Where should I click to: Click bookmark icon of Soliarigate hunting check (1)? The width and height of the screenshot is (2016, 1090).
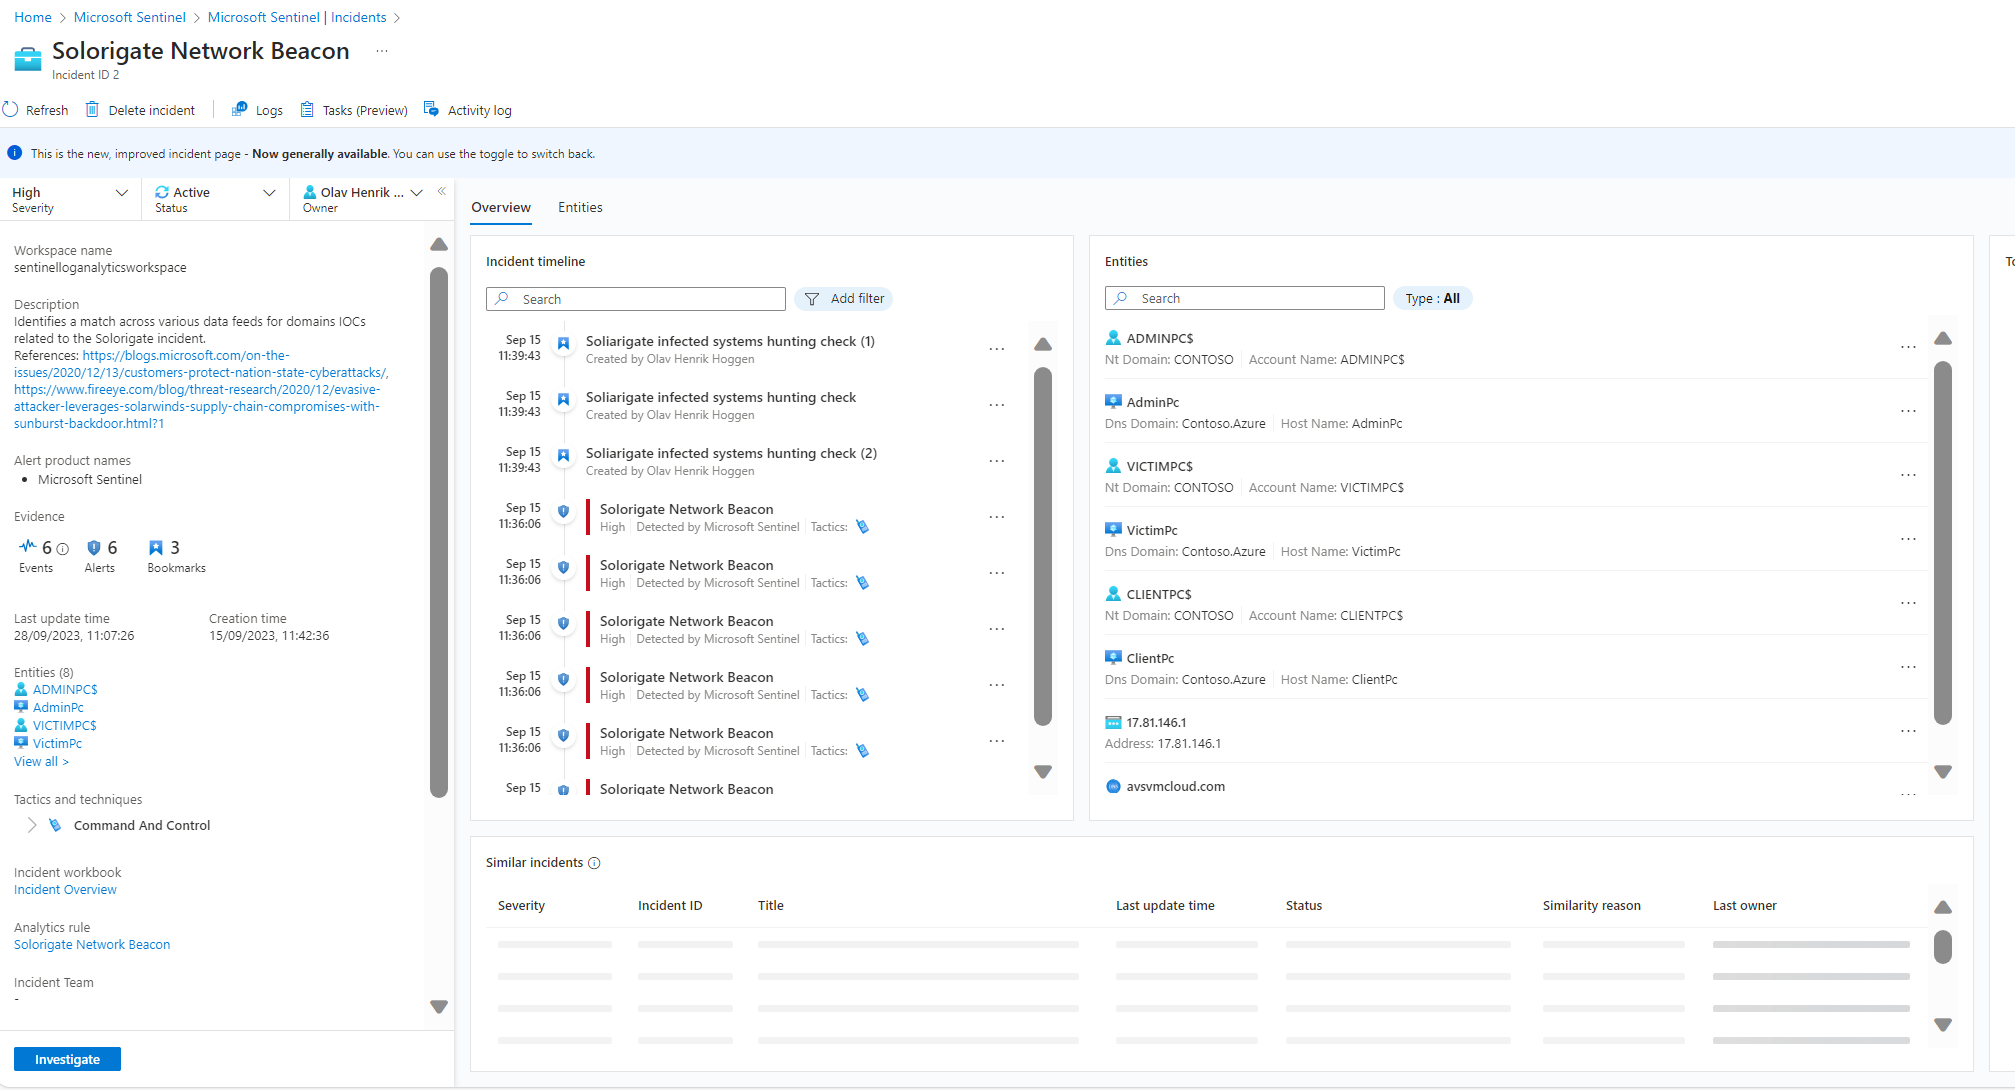coord(564,343)
